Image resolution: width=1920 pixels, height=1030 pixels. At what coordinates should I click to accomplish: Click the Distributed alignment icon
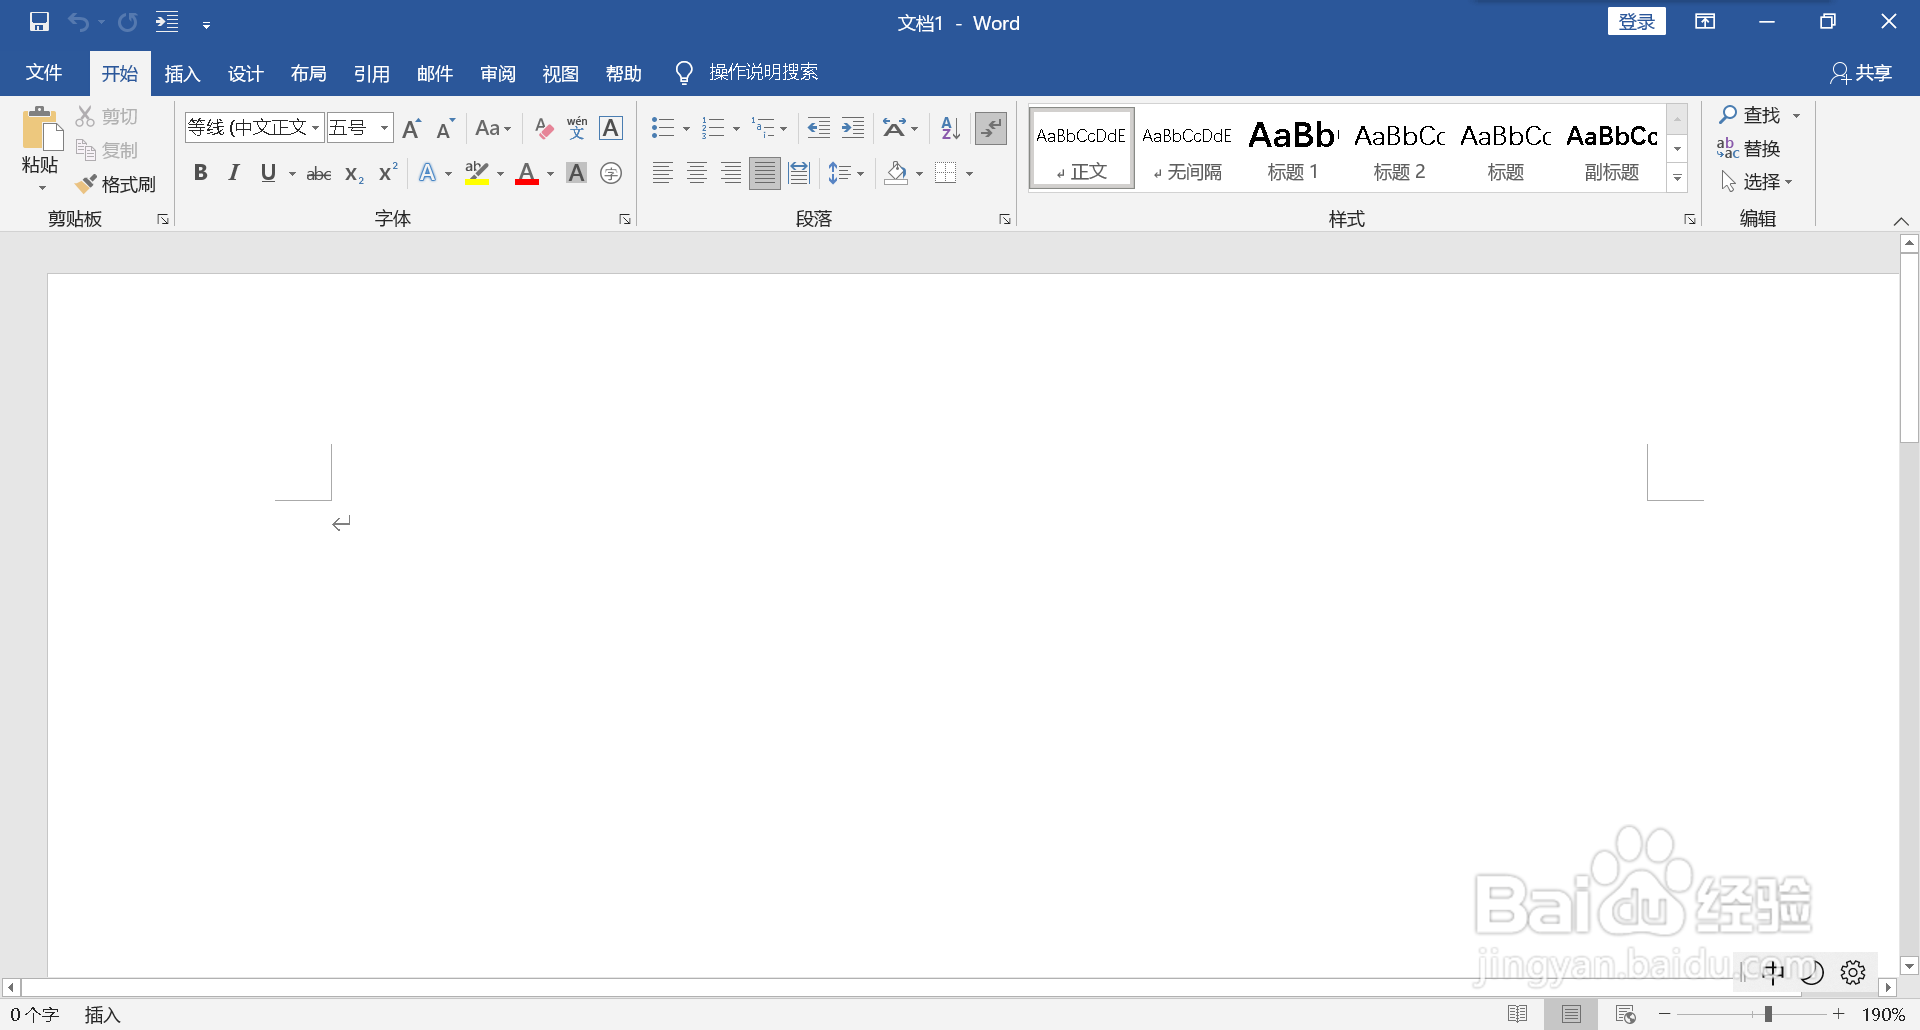pos(799,173)
